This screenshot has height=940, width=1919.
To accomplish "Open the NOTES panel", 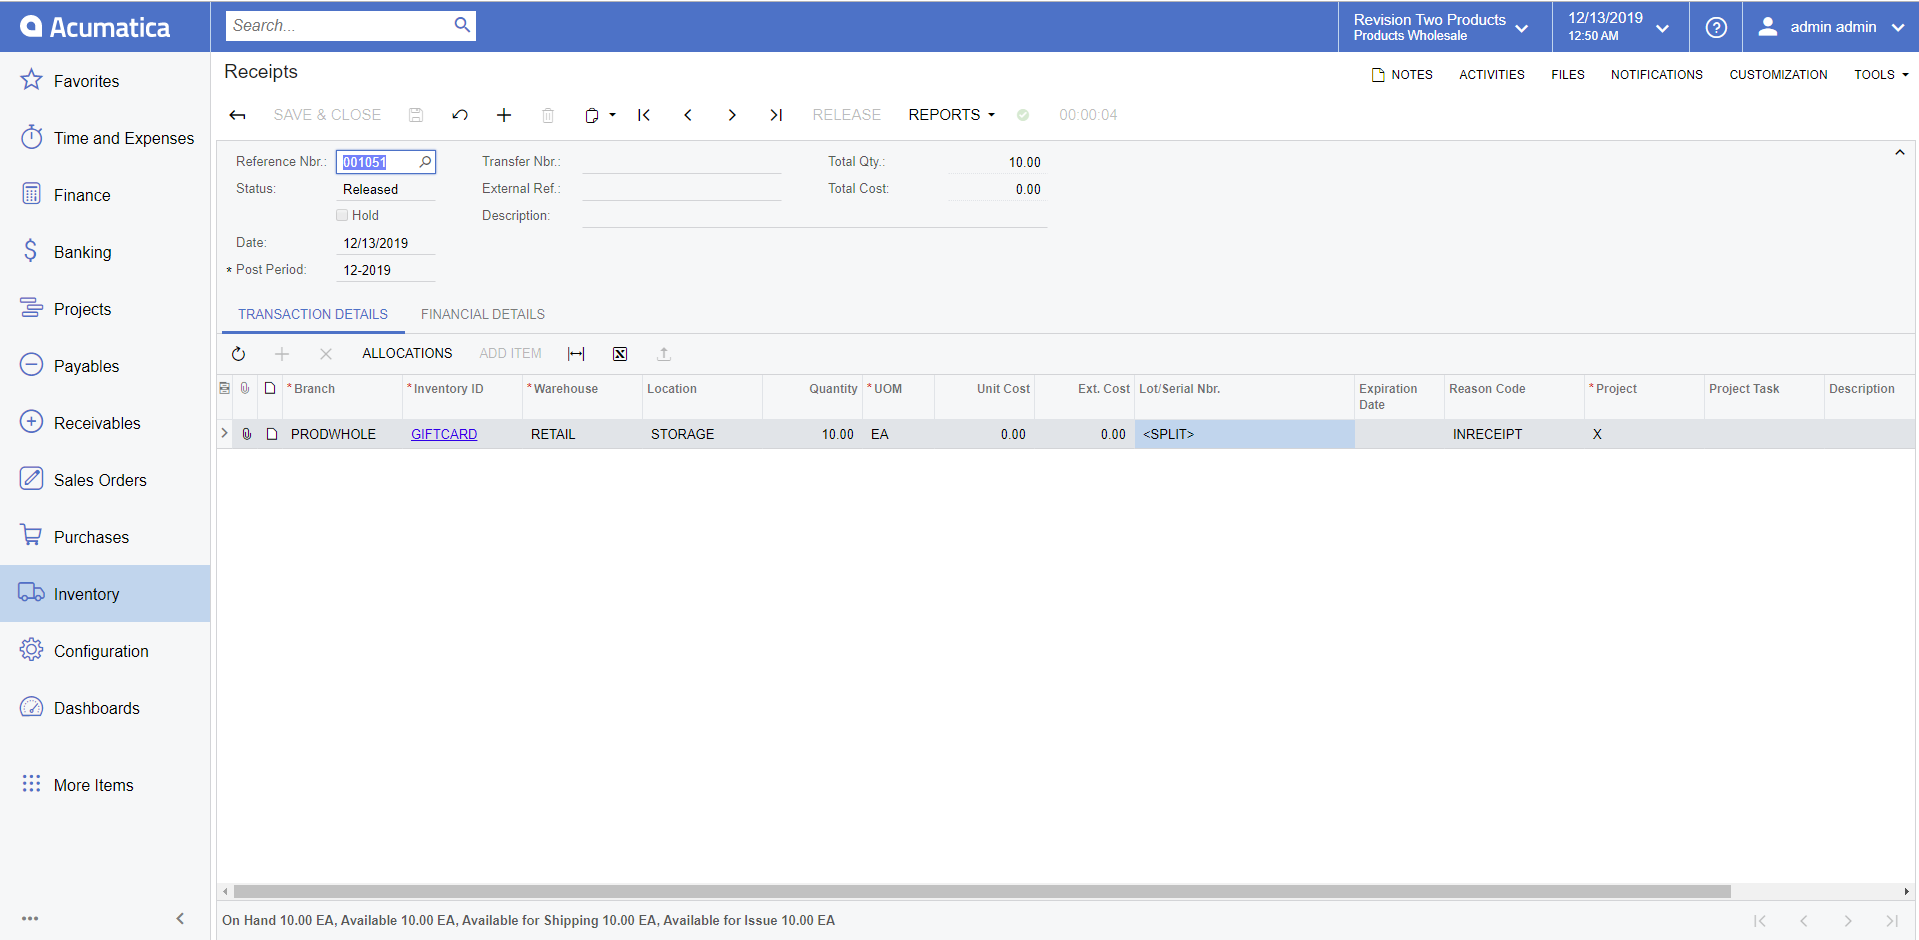I will click(1402, 75).
